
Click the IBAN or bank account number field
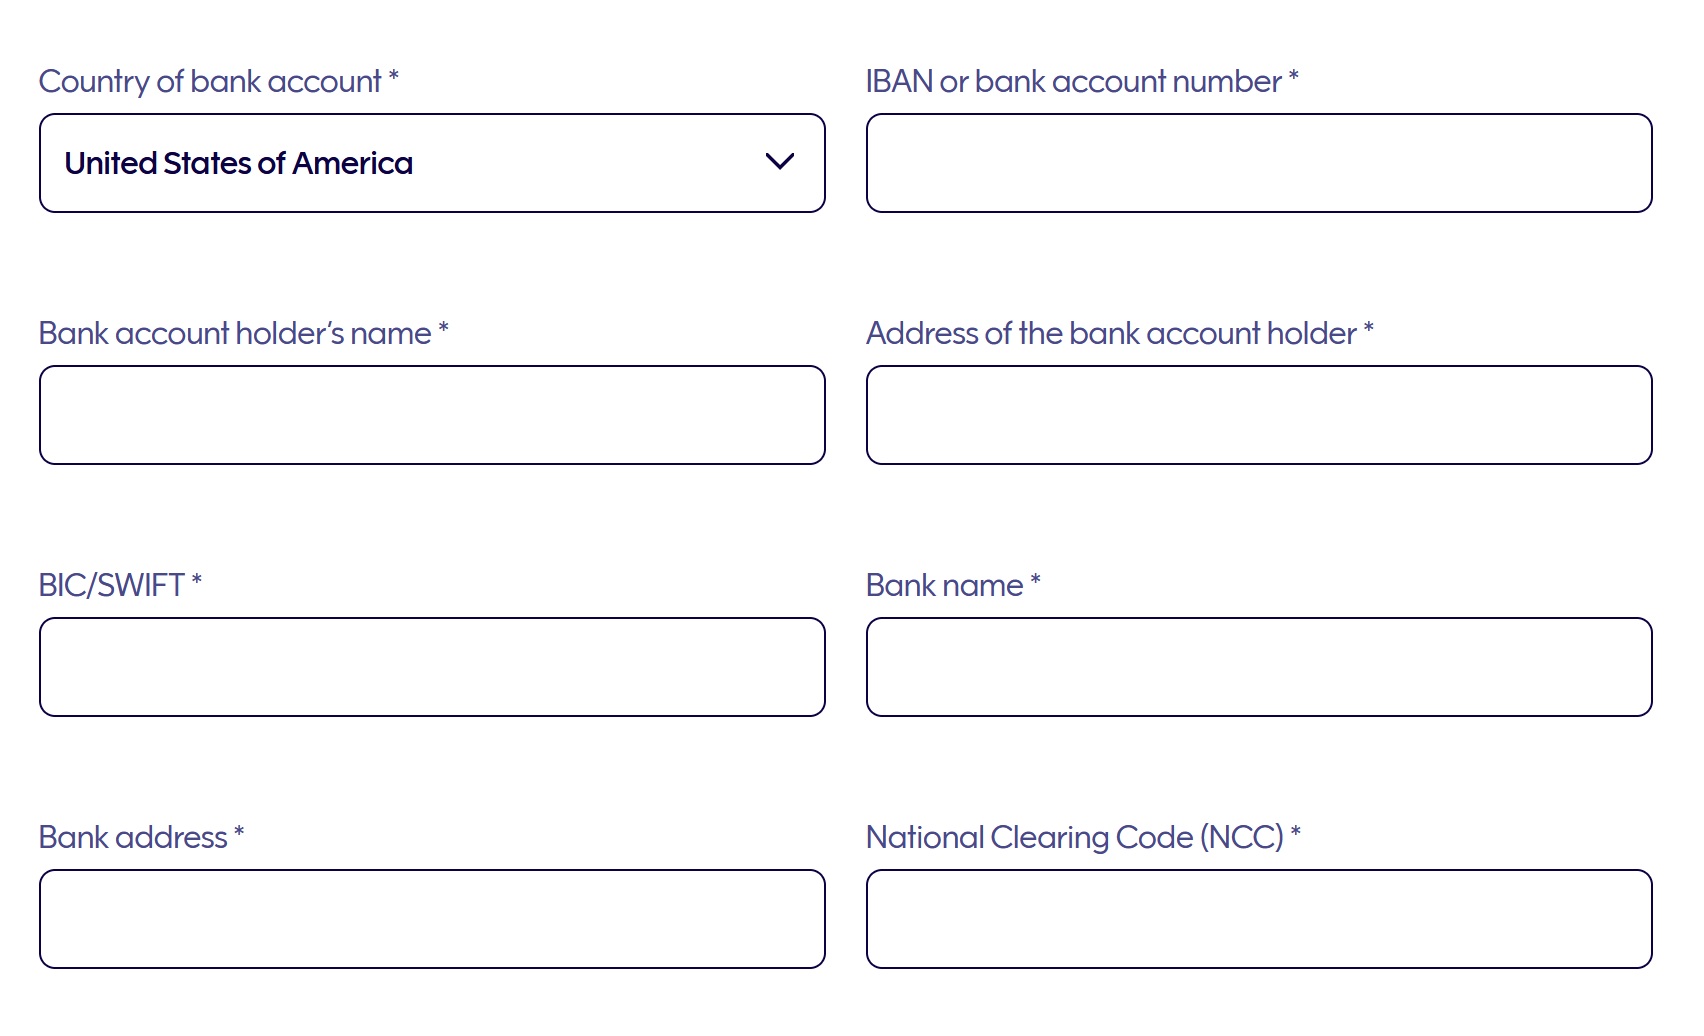[x=1258, y=163]
